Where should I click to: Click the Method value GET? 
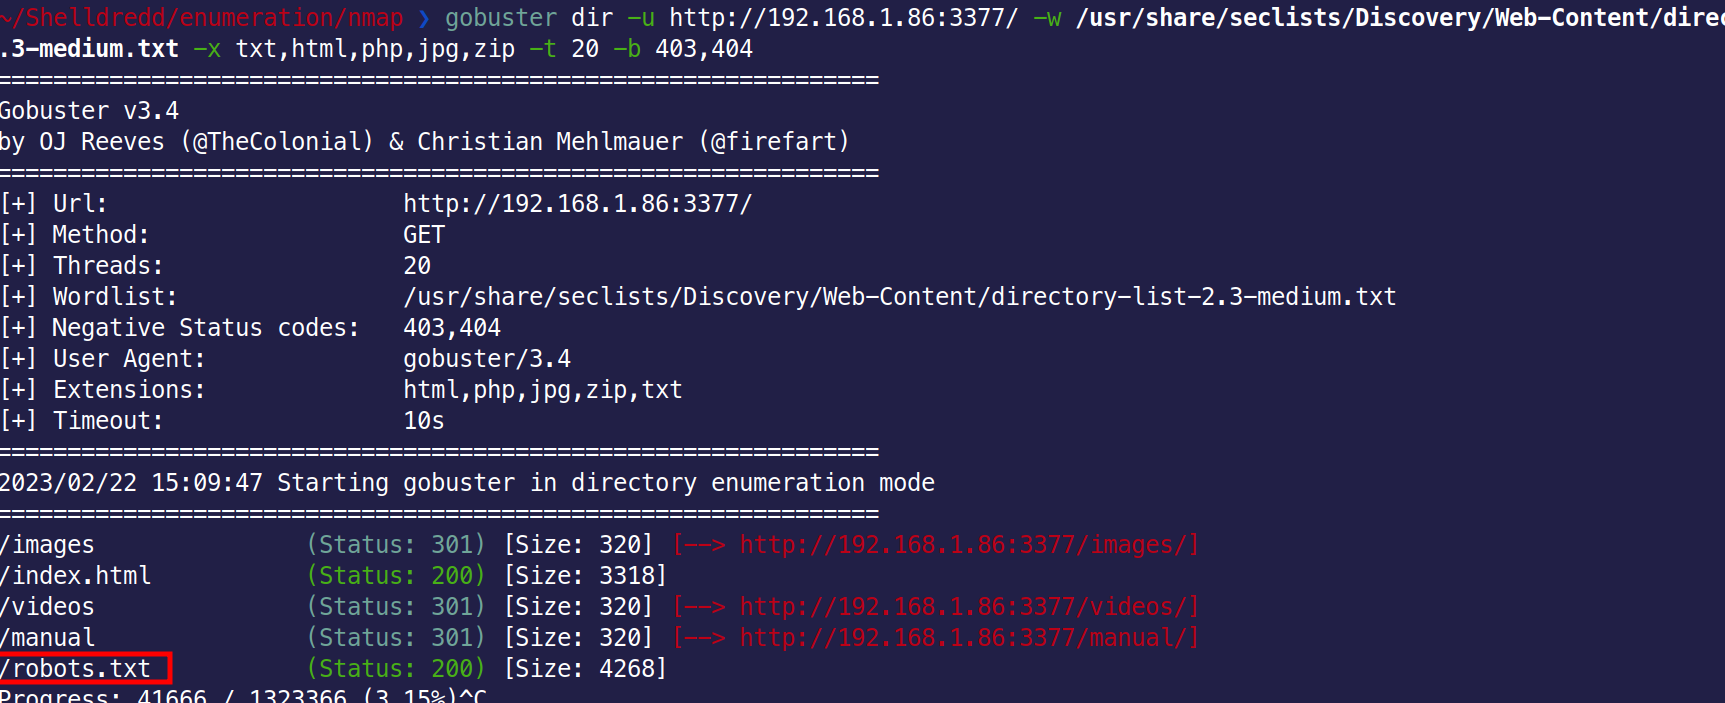coord(423,235)
